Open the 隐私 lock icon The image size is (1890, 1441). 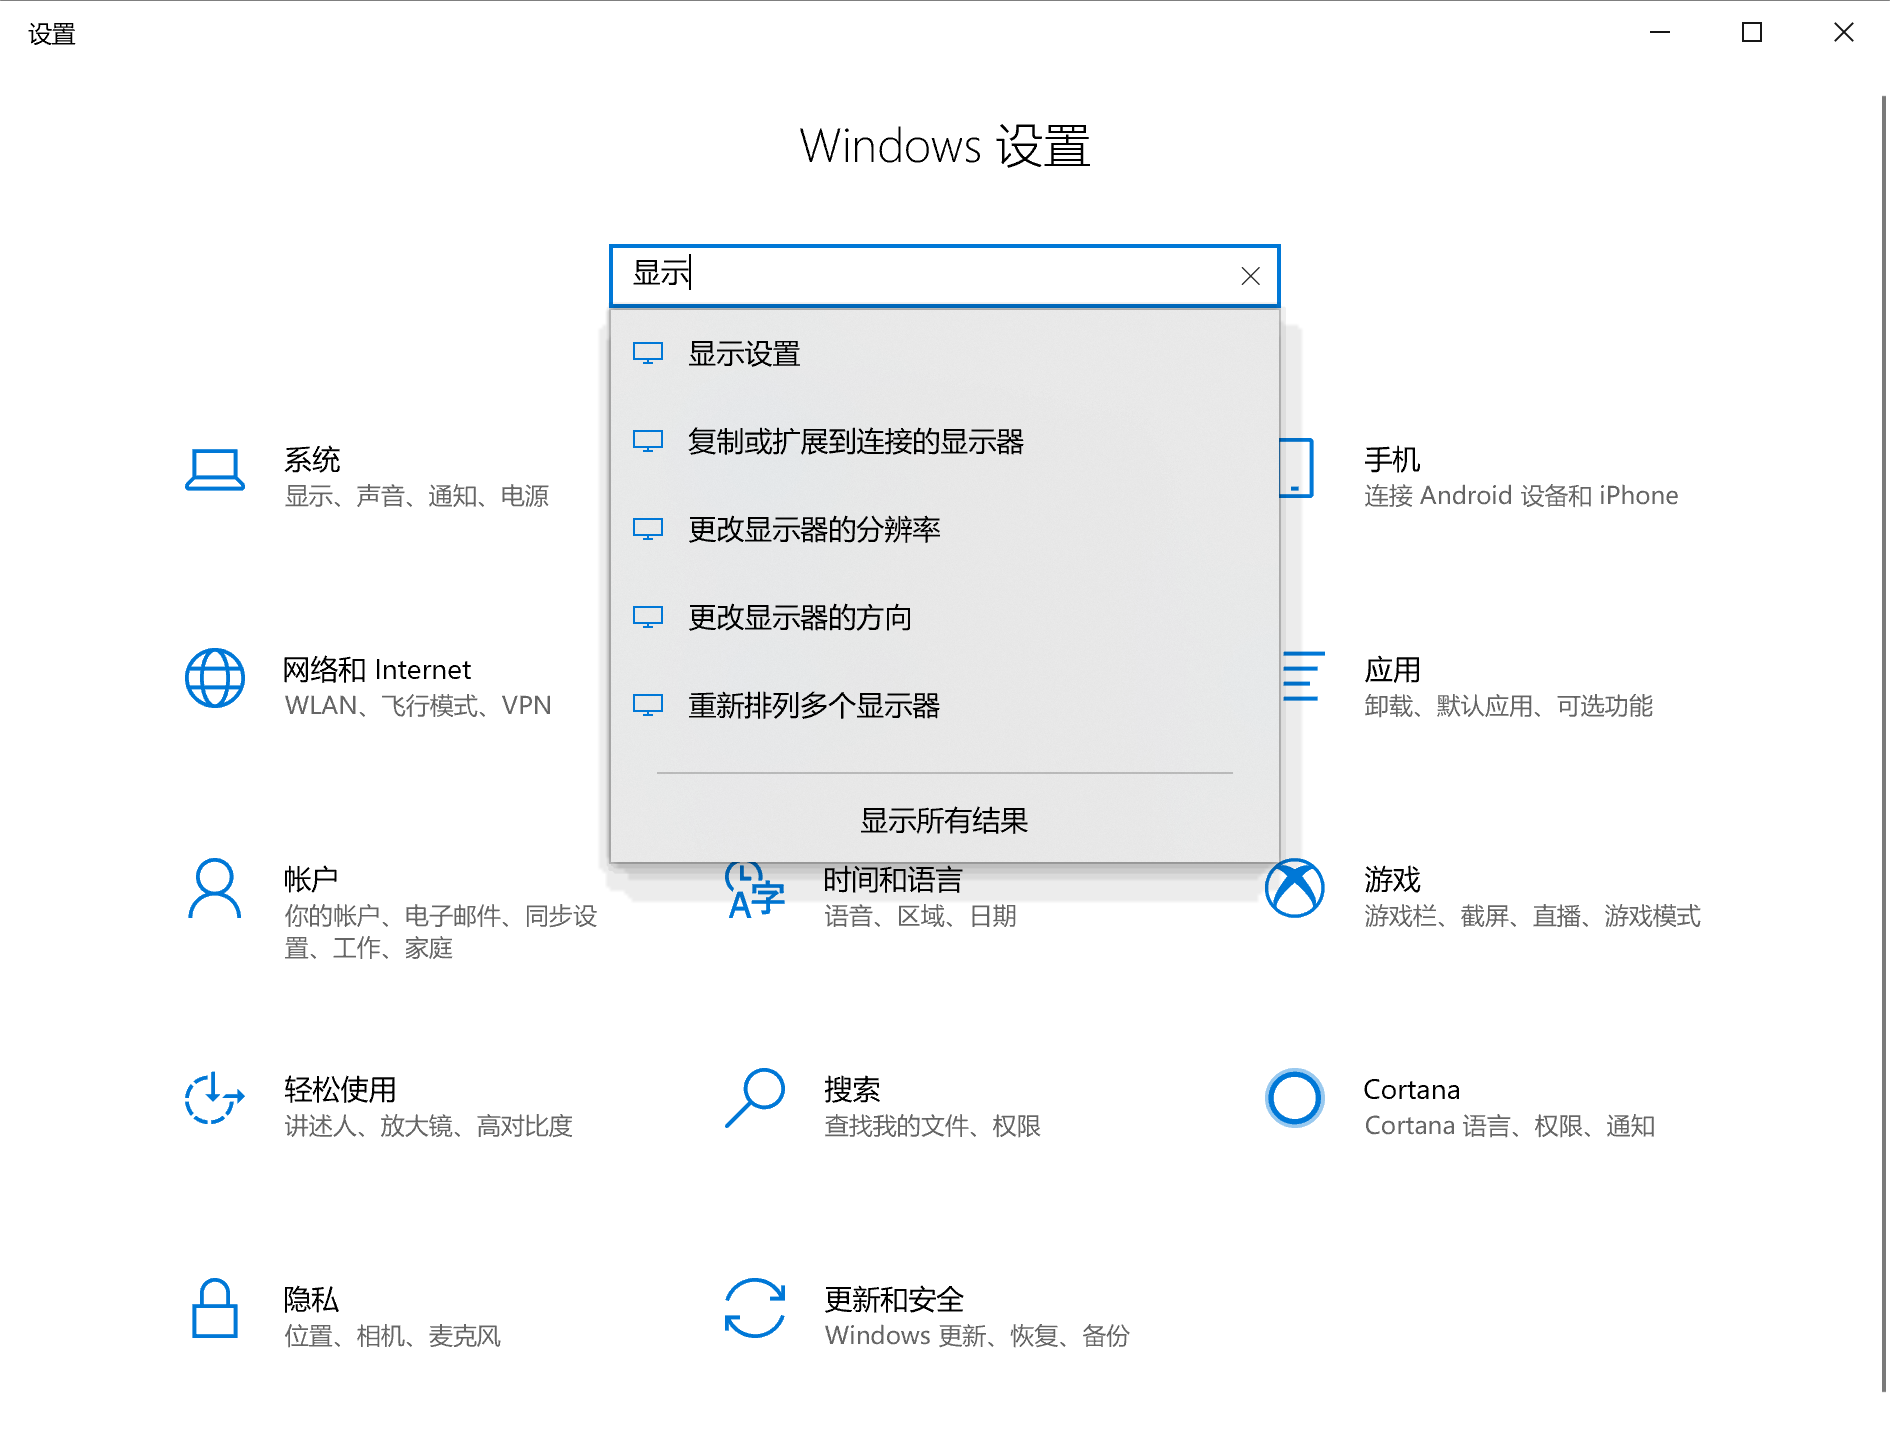(x=214, y=1308)
